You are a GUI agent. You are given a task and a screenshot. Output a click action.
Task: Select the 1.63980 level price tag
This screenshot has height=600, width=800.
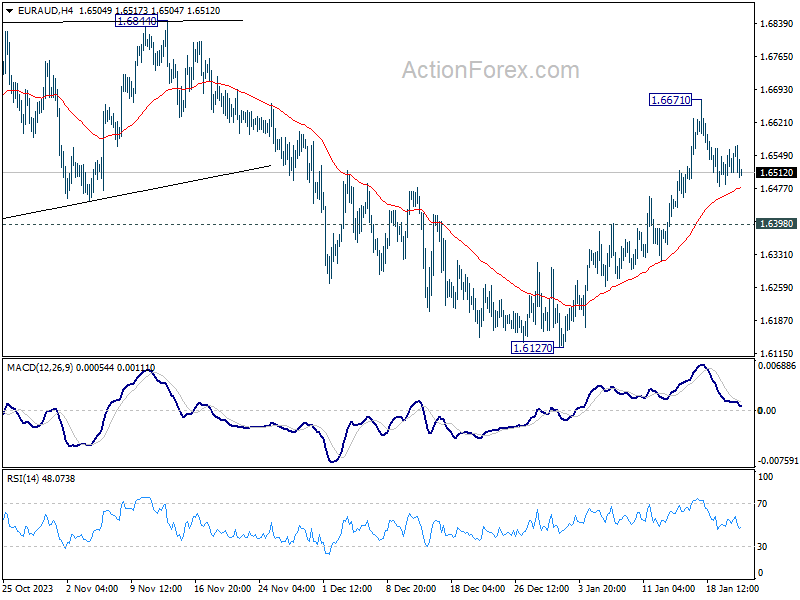(776, 224)
